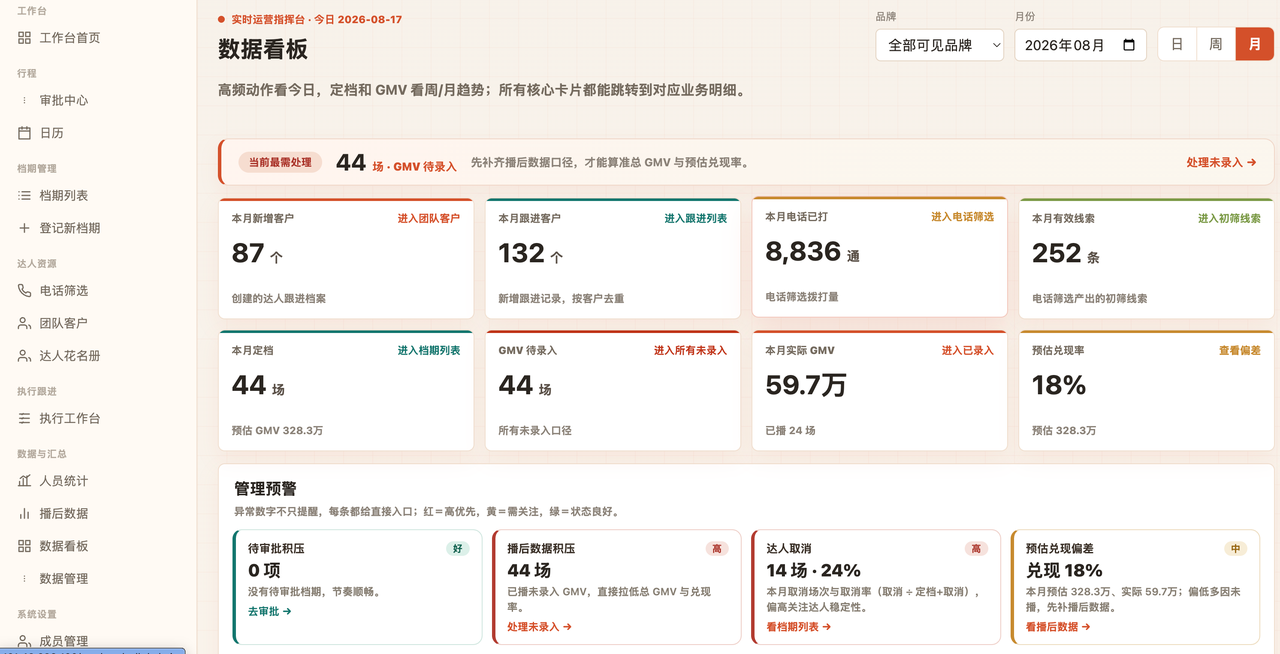This screenshot has height=654, width=1280.
Task: Click 进入初筛线索 on 本月有效线索 card
Action: (x=1229, y=218)
